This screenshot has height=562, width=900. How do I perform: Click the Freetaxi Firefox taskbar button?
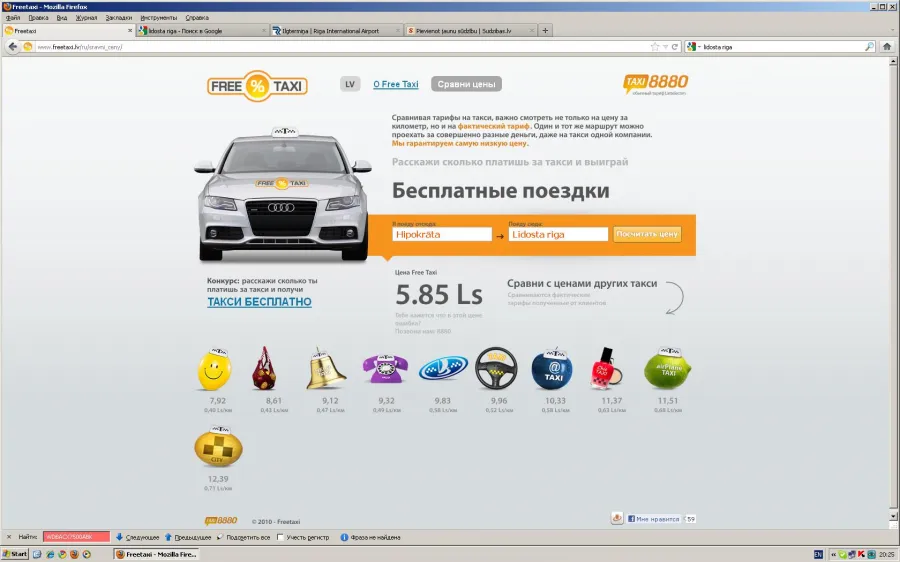(157, 554)
